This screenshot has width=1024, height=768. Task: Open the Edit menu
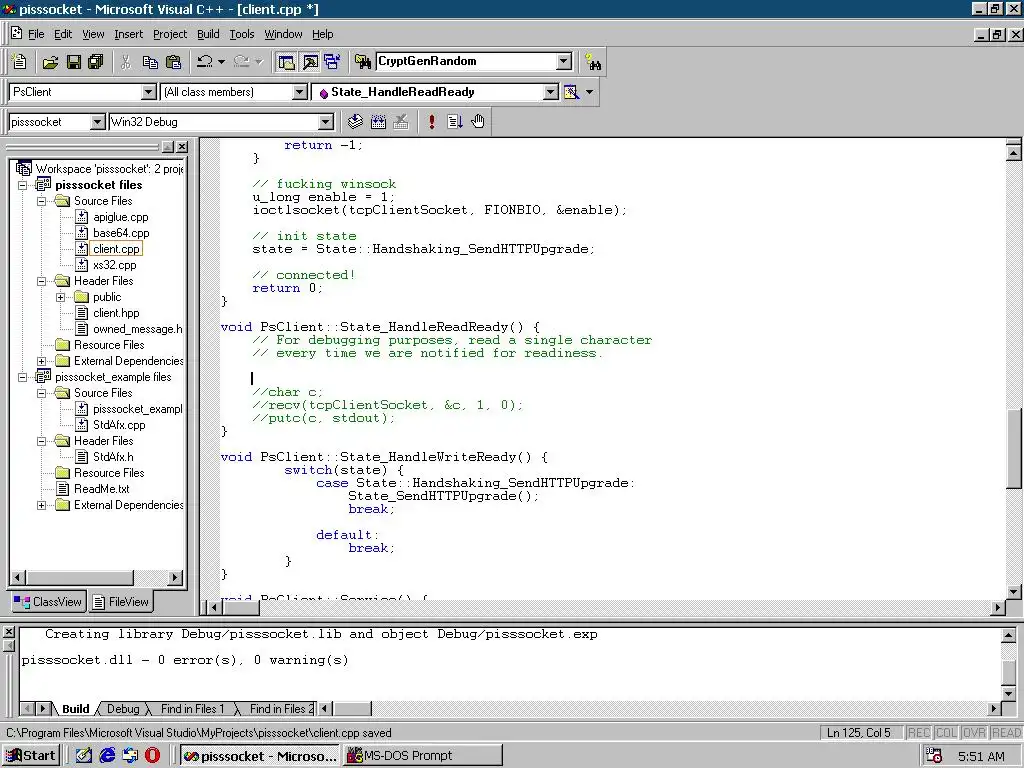[x=63, y=34]
